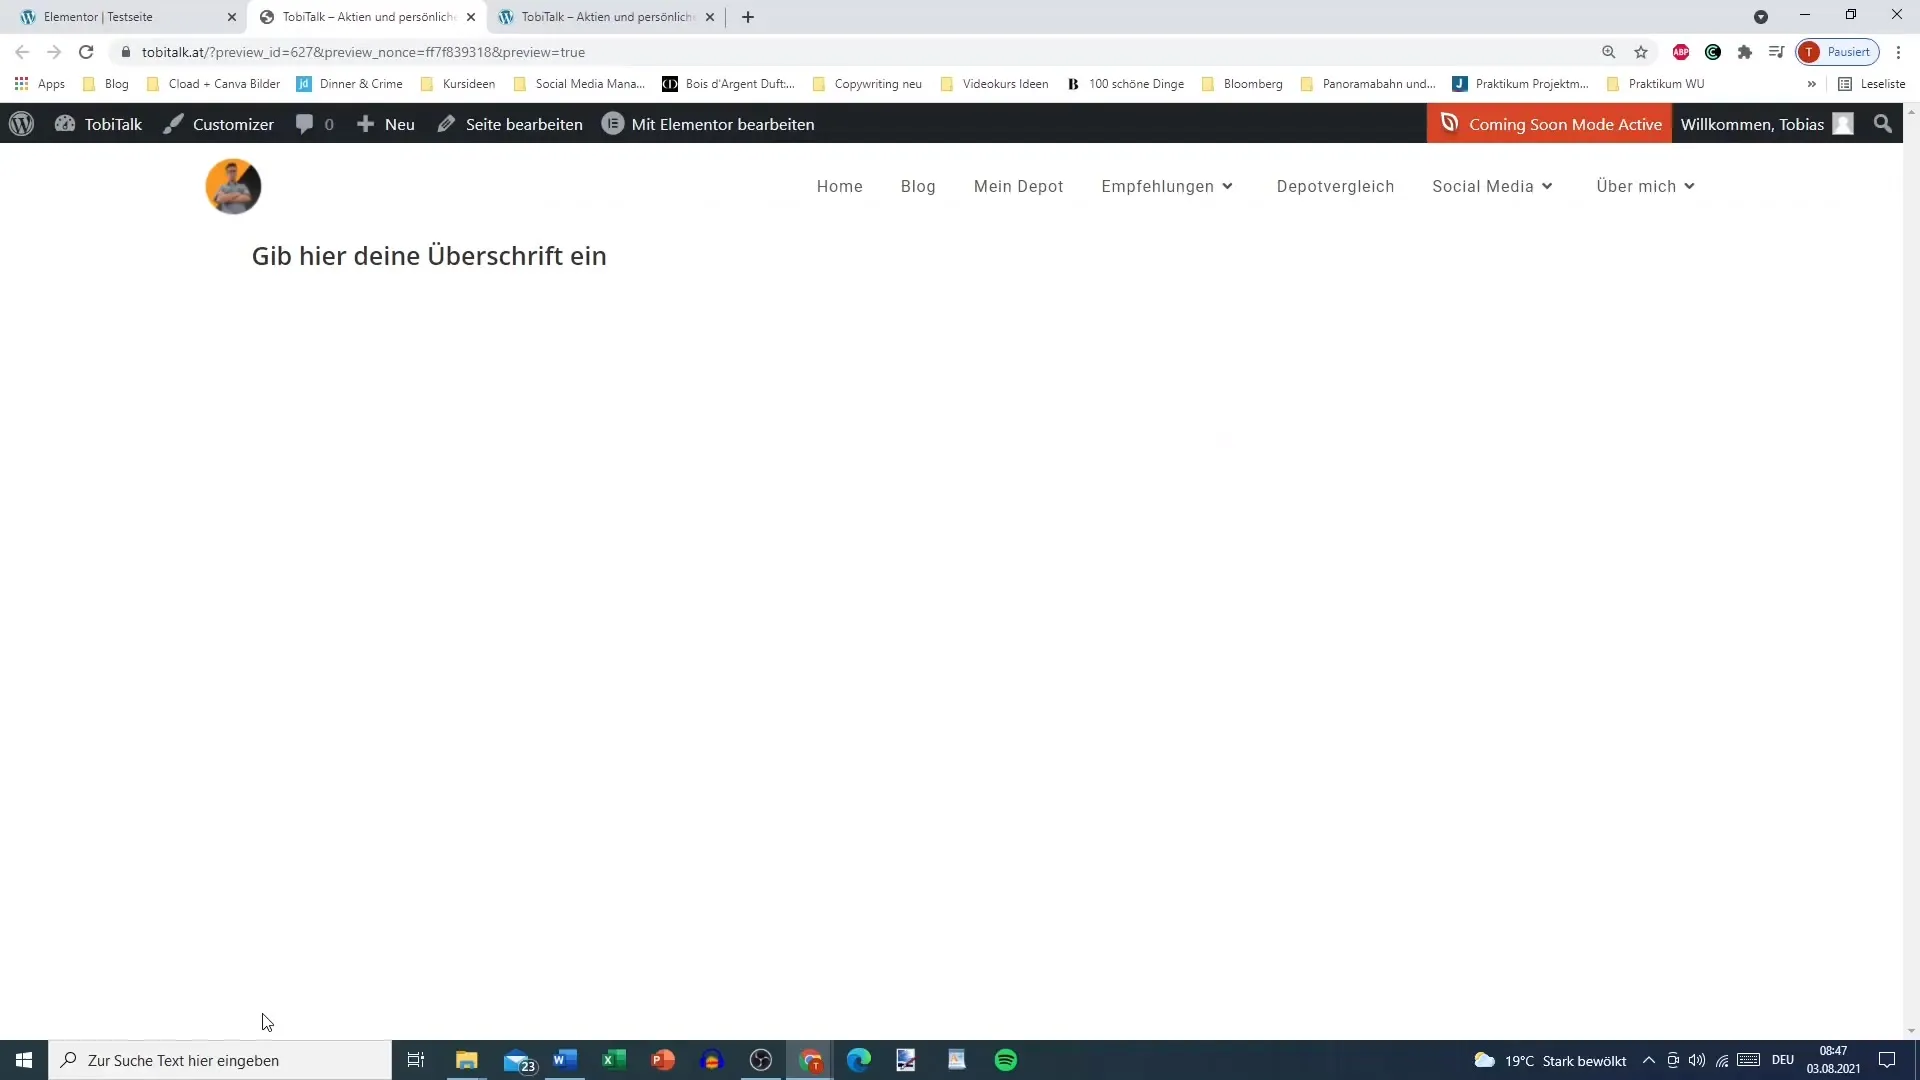1920x1080 pixels.
Task: Open the Adblock Plus extension icon
Action: [1681, 52]
